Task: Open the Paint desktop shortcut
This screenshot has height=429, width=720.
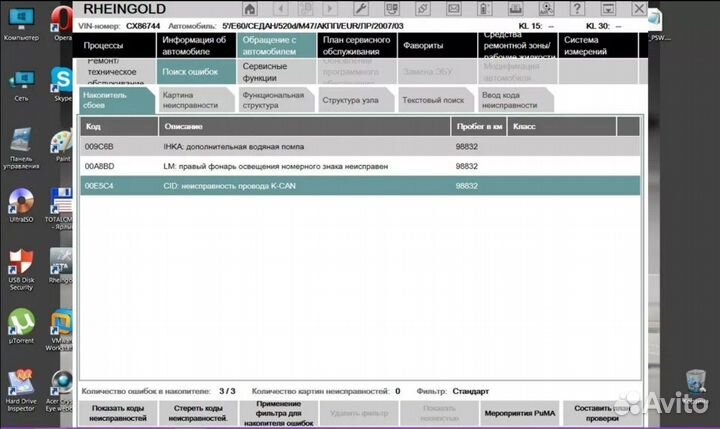Action: 62,146
